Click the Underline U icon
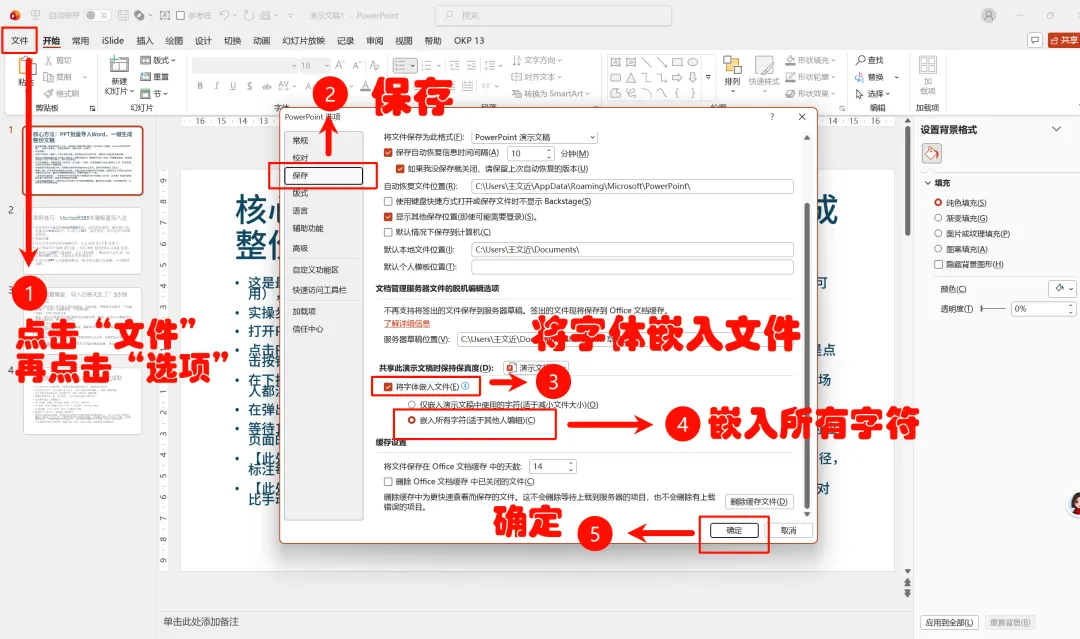The image size is (1080, 639). (233, 86)
